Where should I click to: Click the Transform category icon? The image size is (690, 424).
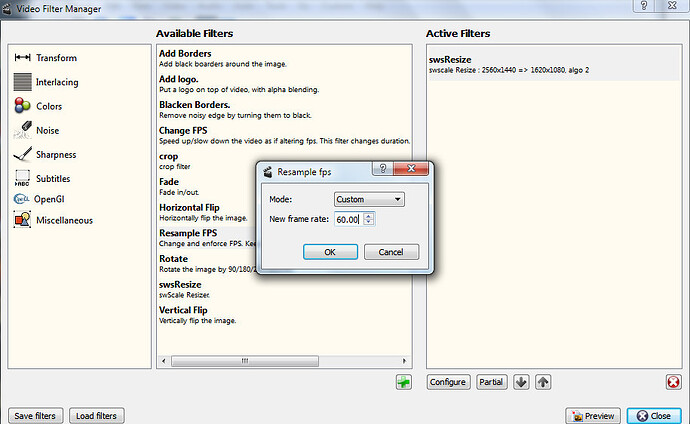pyautogui.click(x=22, y=57)
